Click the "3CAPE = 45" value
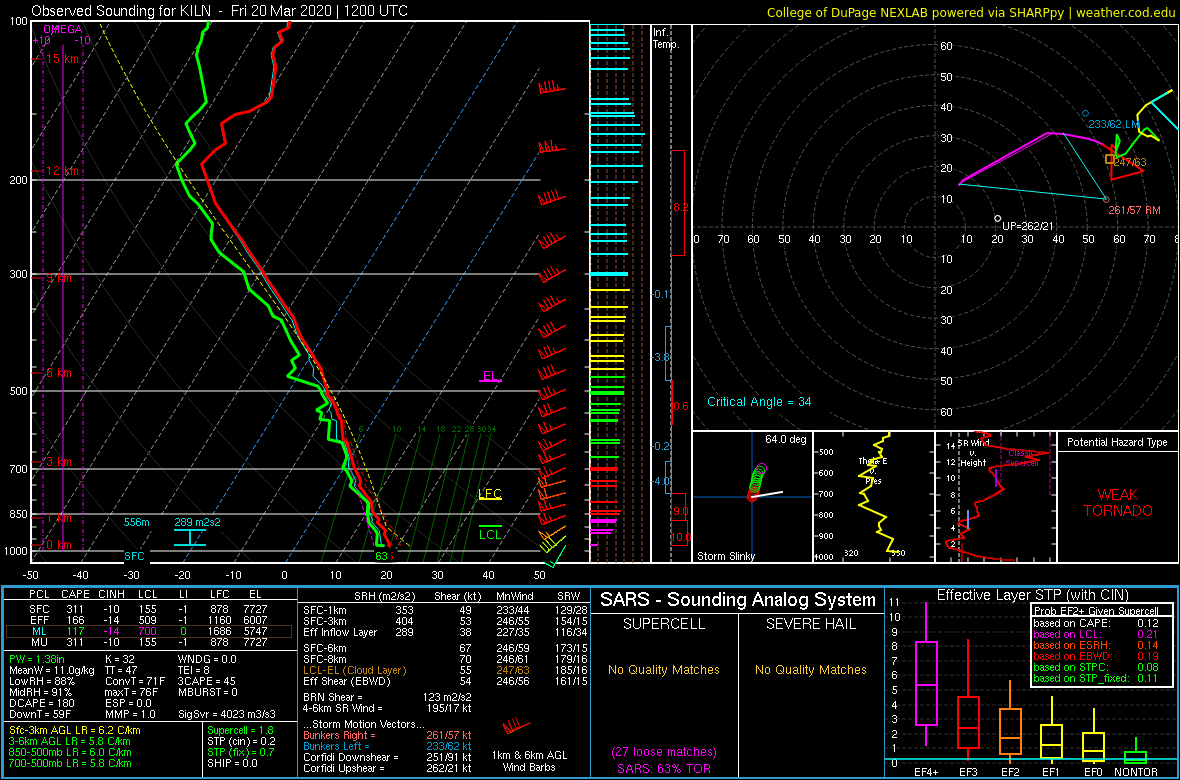The height and width of the screenshot is (780, 1180). coord(206,681)
